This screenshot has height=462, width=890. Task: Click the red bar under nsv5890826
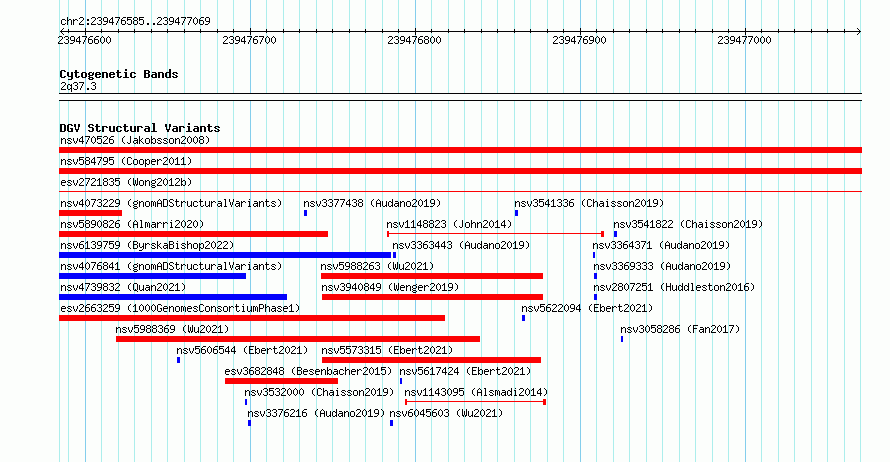(x=194, y=234)
